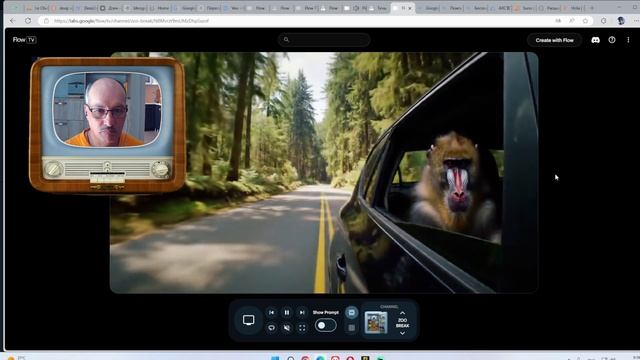
Task: Open a new browser tab with plus
Action: [x=592, y=8]
